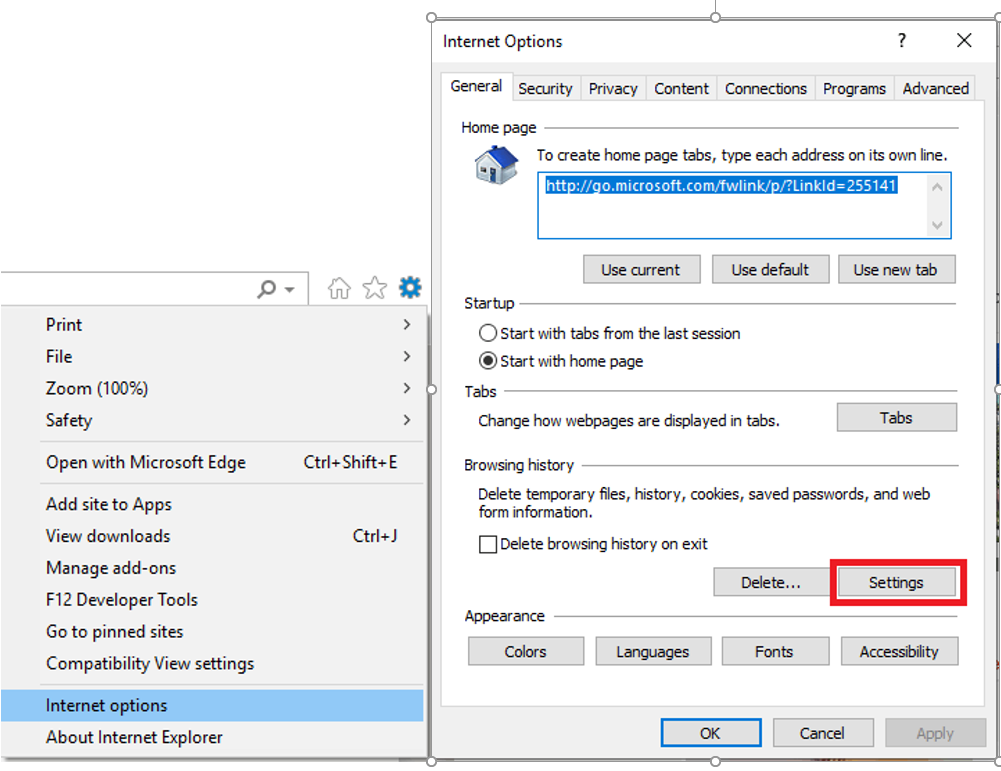Switch to the Connections tab

(765, 89)
